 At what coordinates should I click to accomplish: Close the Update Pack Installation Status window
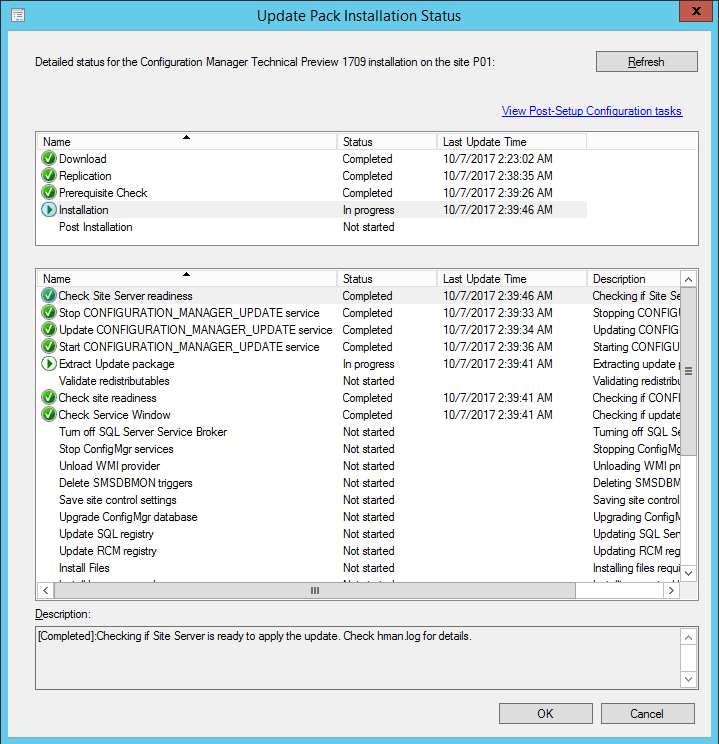(x=696, y=11)
